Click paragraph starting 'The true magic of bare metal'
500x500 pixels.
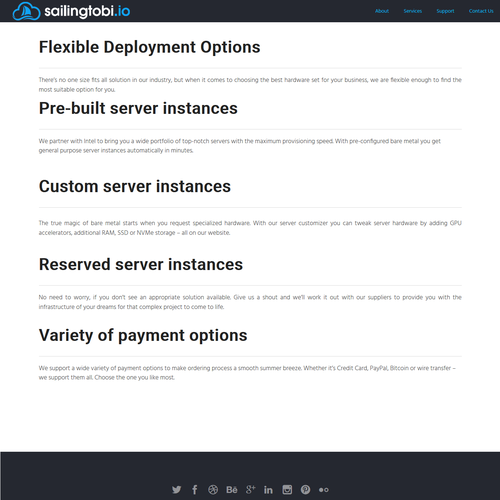[250, 228]
